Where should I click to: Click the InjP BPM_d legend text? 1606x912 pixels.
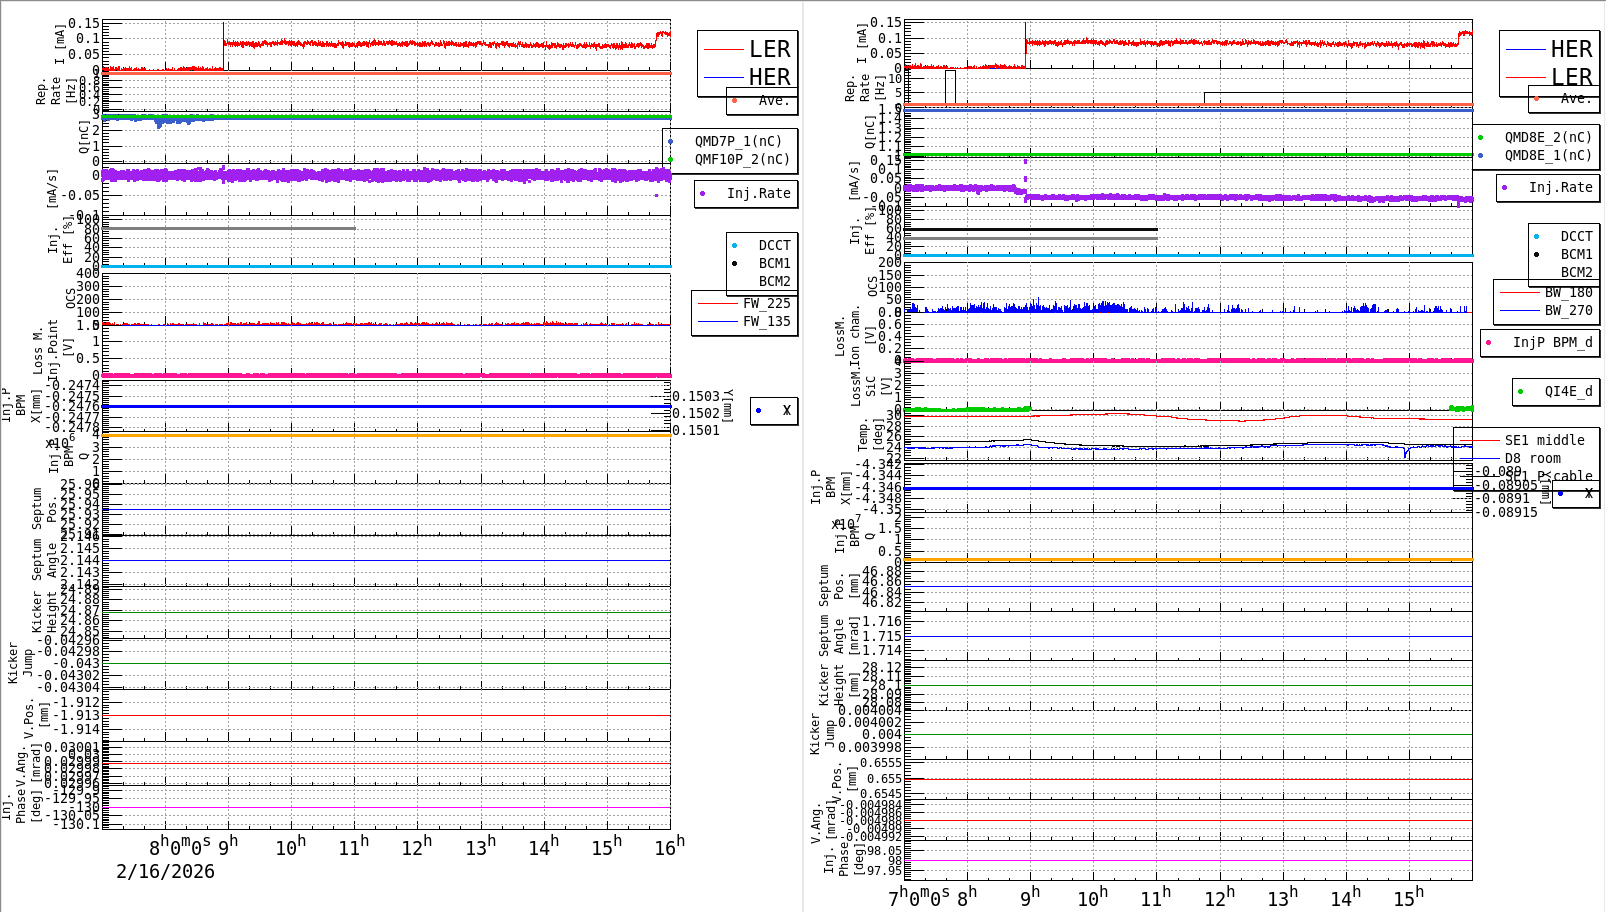coord(1552,342)
